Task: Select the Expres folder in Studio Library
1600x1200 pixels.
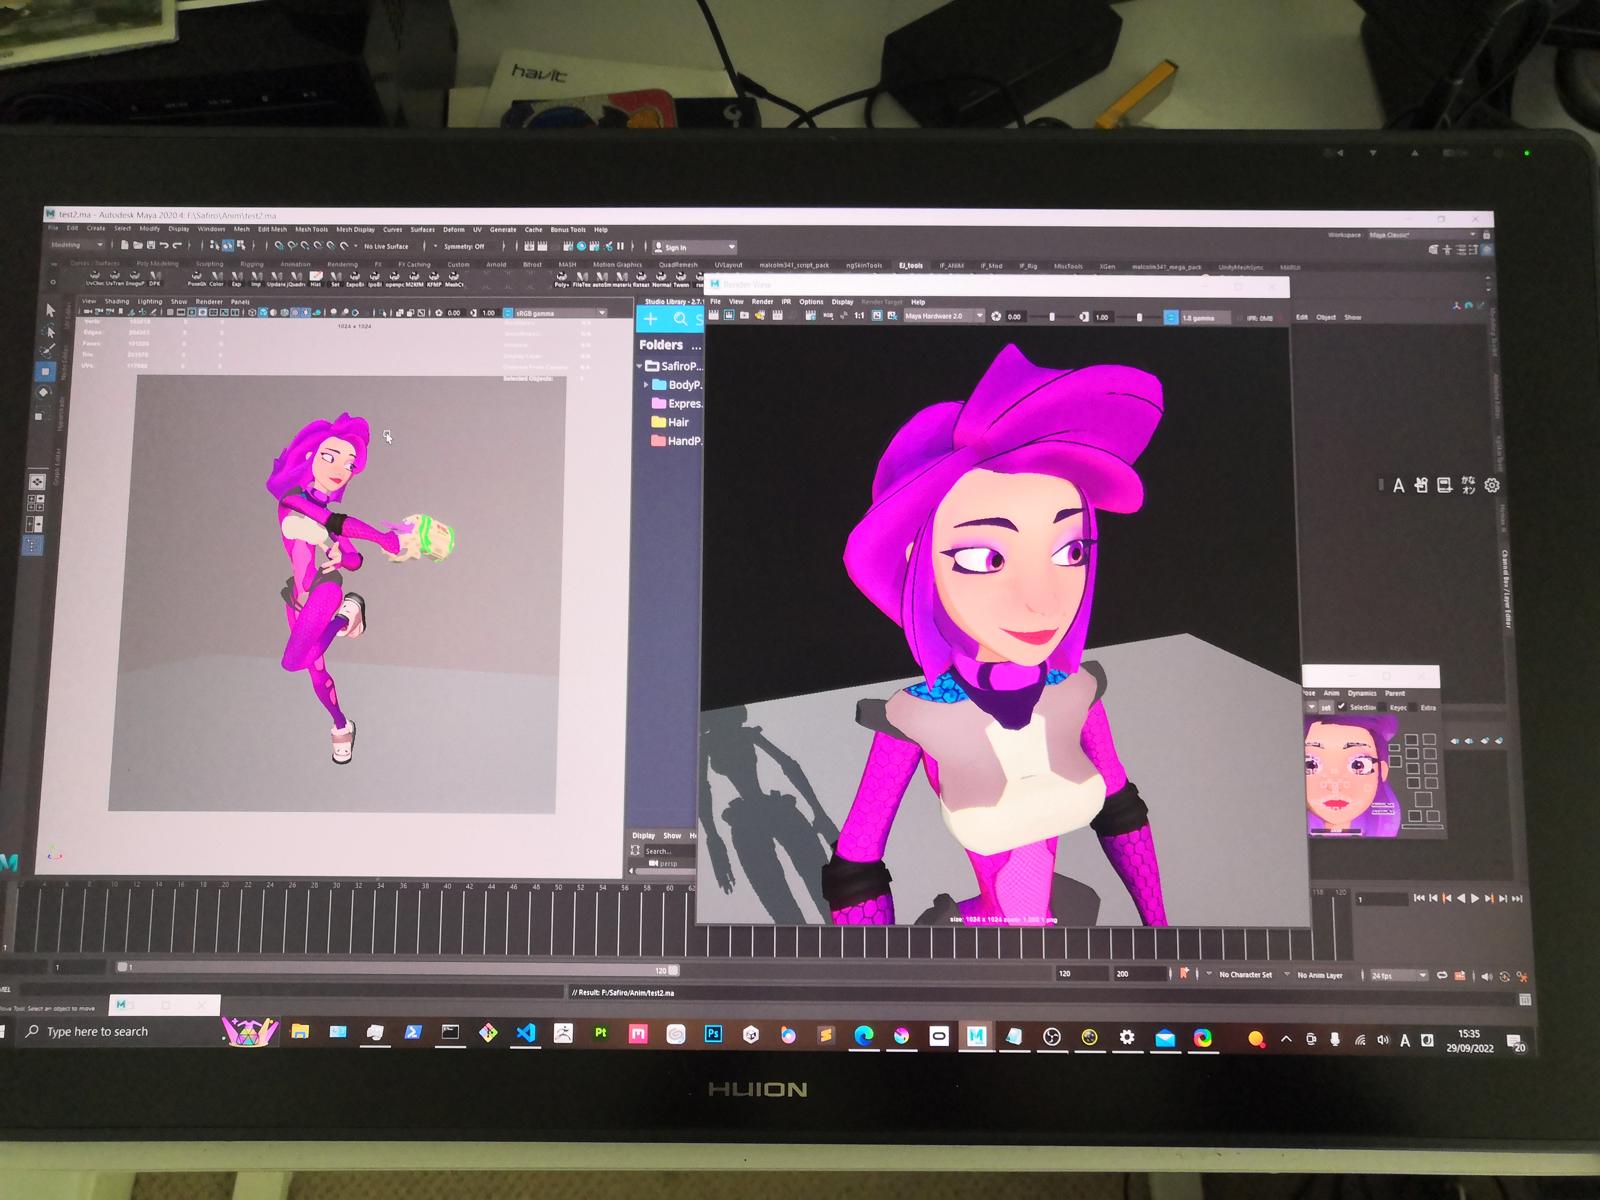Action: click(676, 403)
